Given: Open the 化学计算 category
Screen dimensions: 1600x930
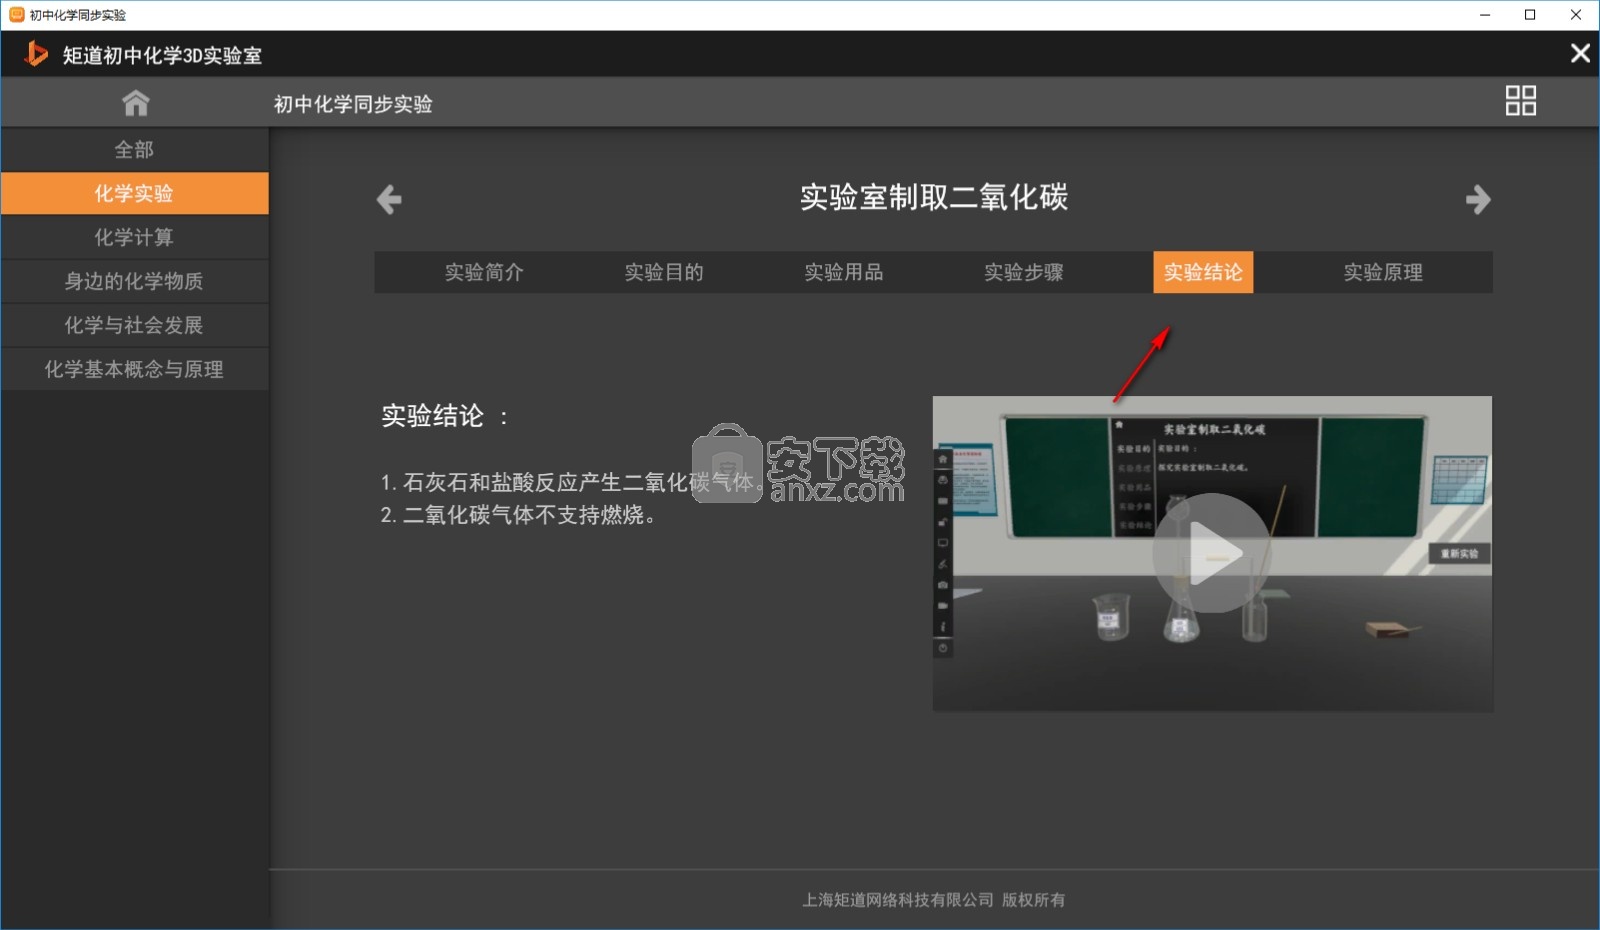Looking at the screenshot, I should tap(134, 238).
